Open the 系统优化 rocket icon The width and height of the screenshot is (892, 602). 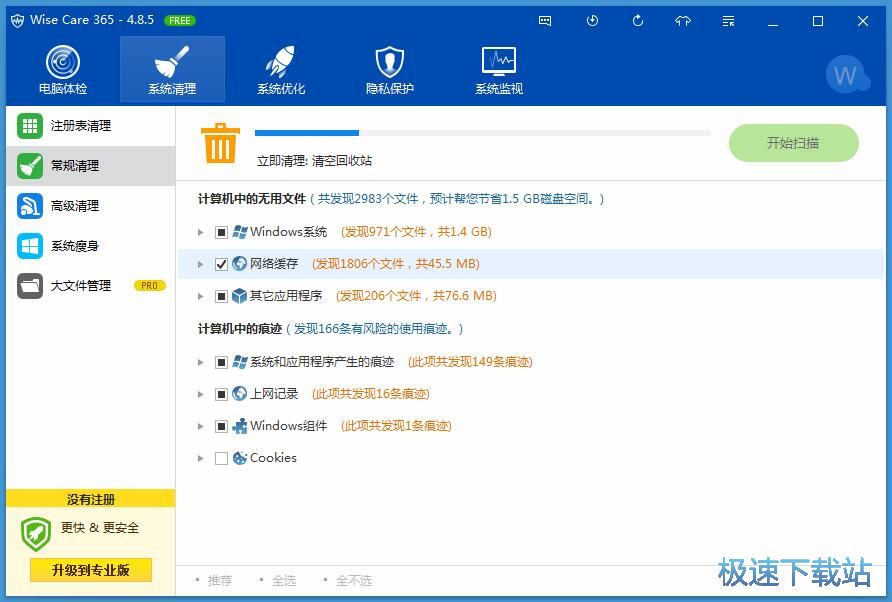pos(280,61)
